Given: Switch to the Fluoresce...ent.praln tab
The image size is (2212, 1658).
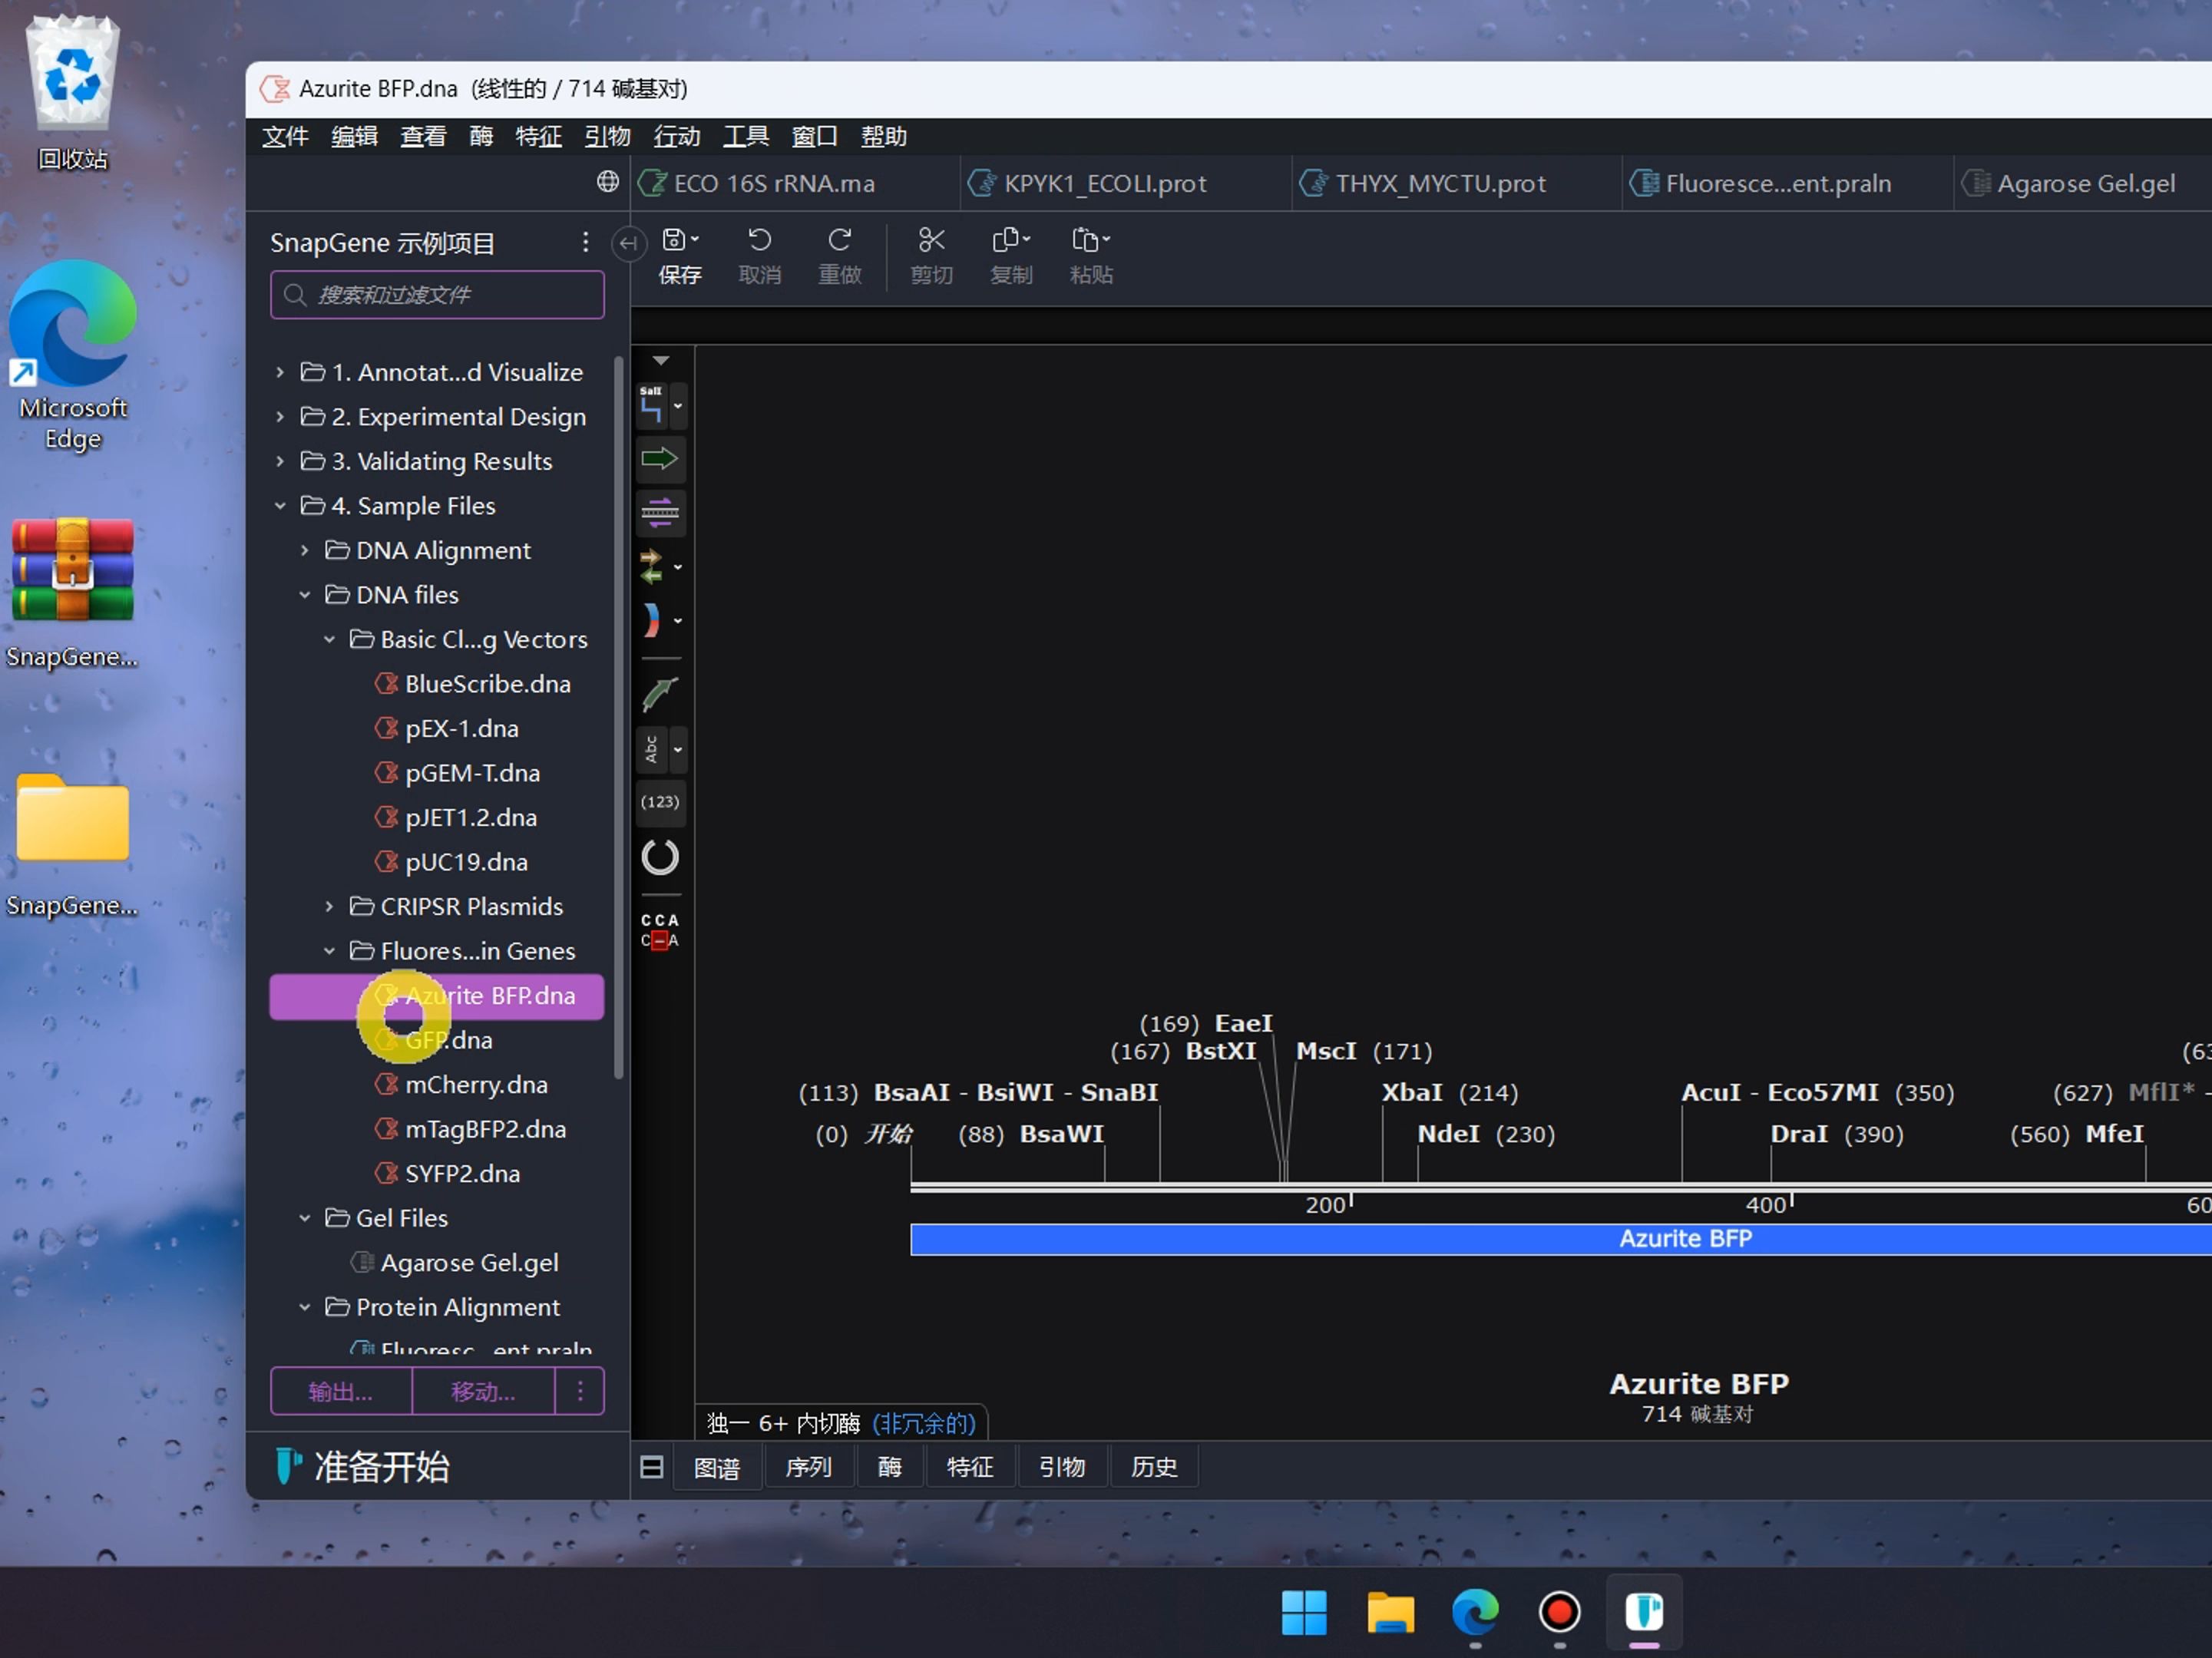Looking at the screenshot, I should pos(1787,183).
